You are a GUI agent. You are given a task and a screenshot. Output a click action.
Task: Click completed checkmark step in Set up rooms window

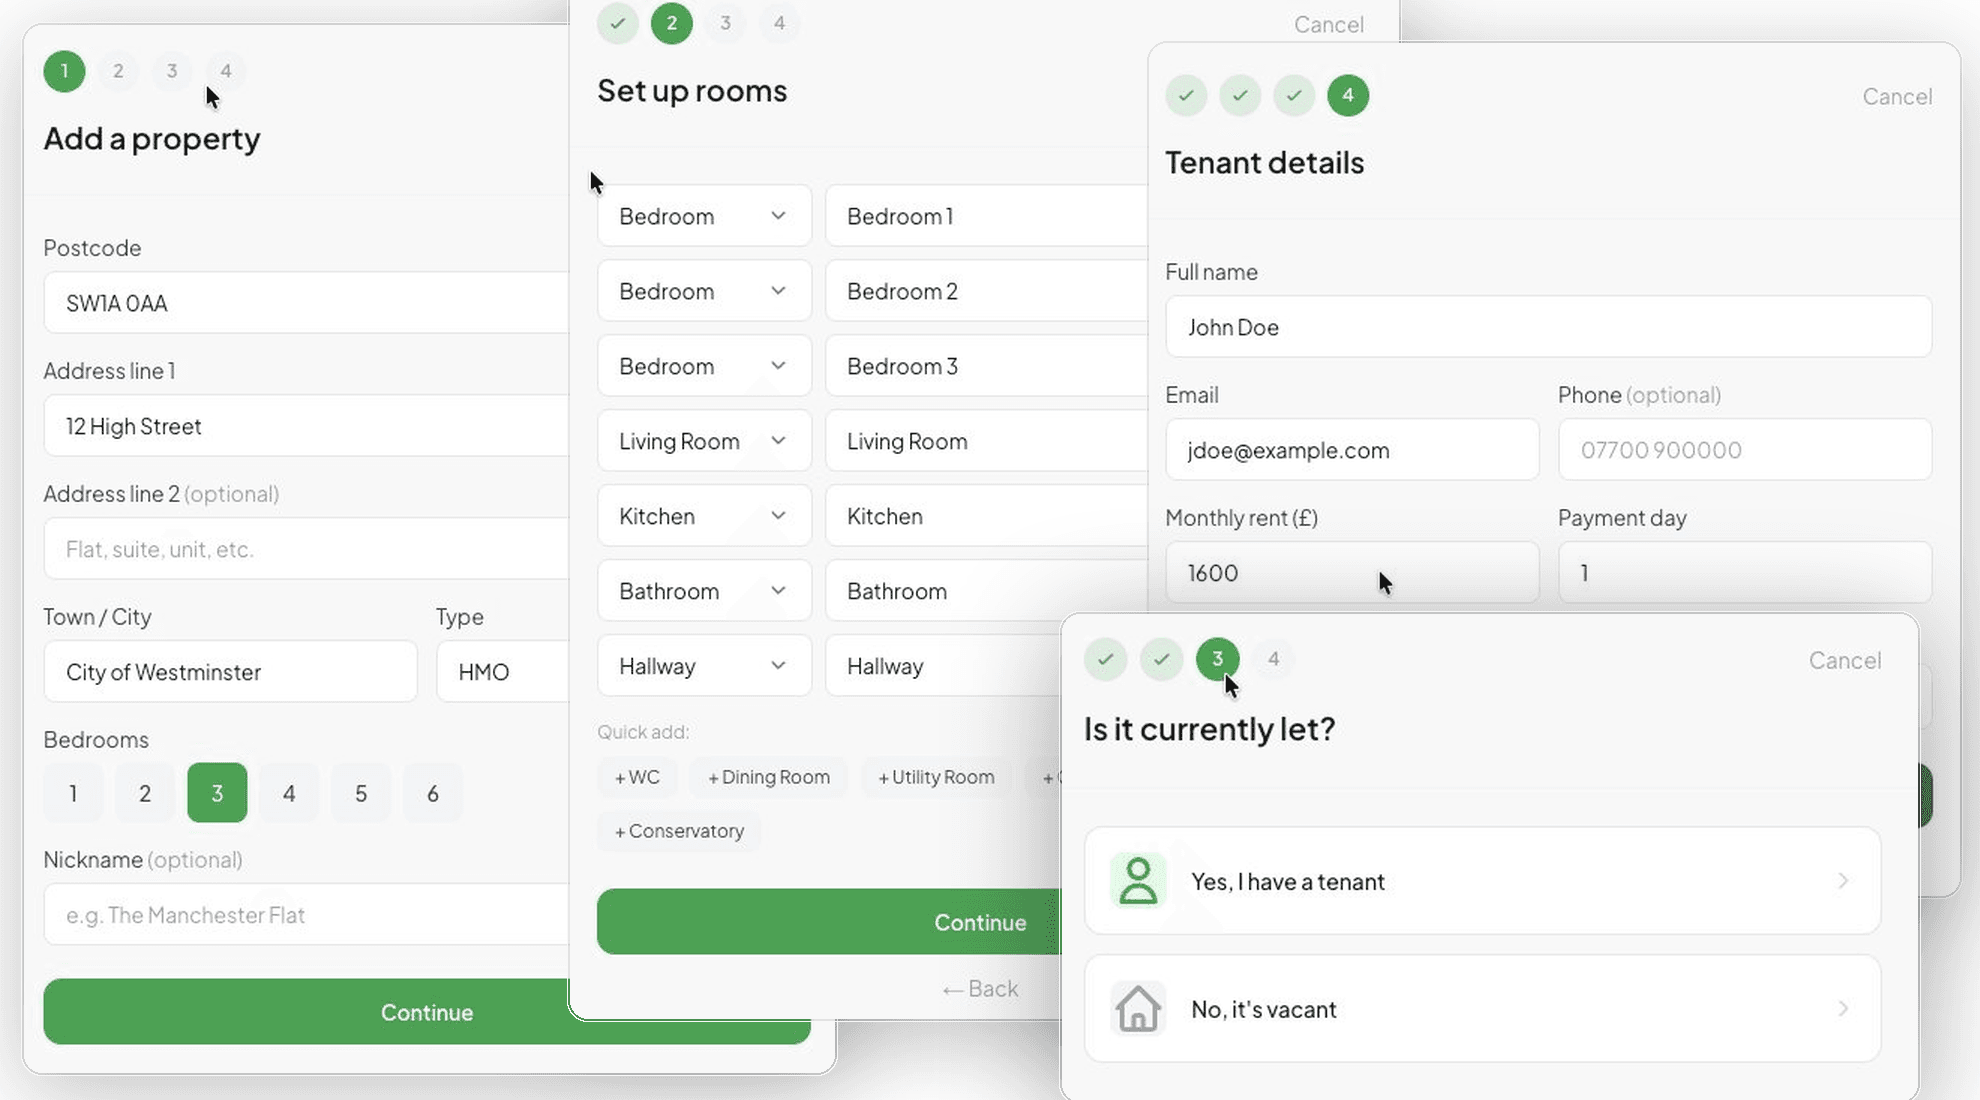coord(618,23)
